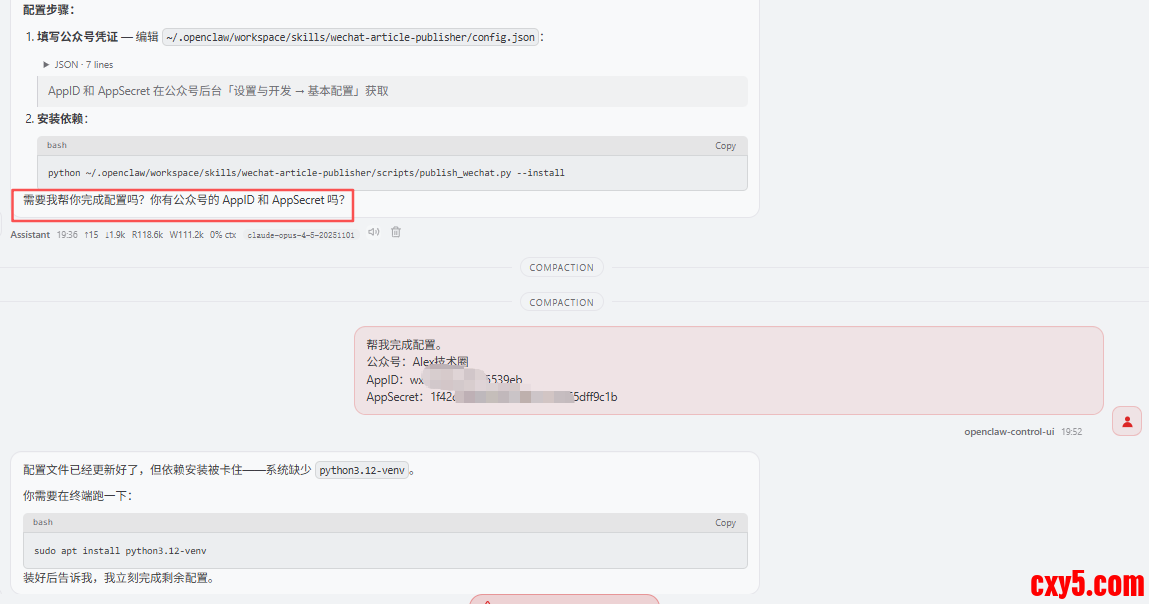Delete the assistant message with trash icon

[x=396, y=232]
